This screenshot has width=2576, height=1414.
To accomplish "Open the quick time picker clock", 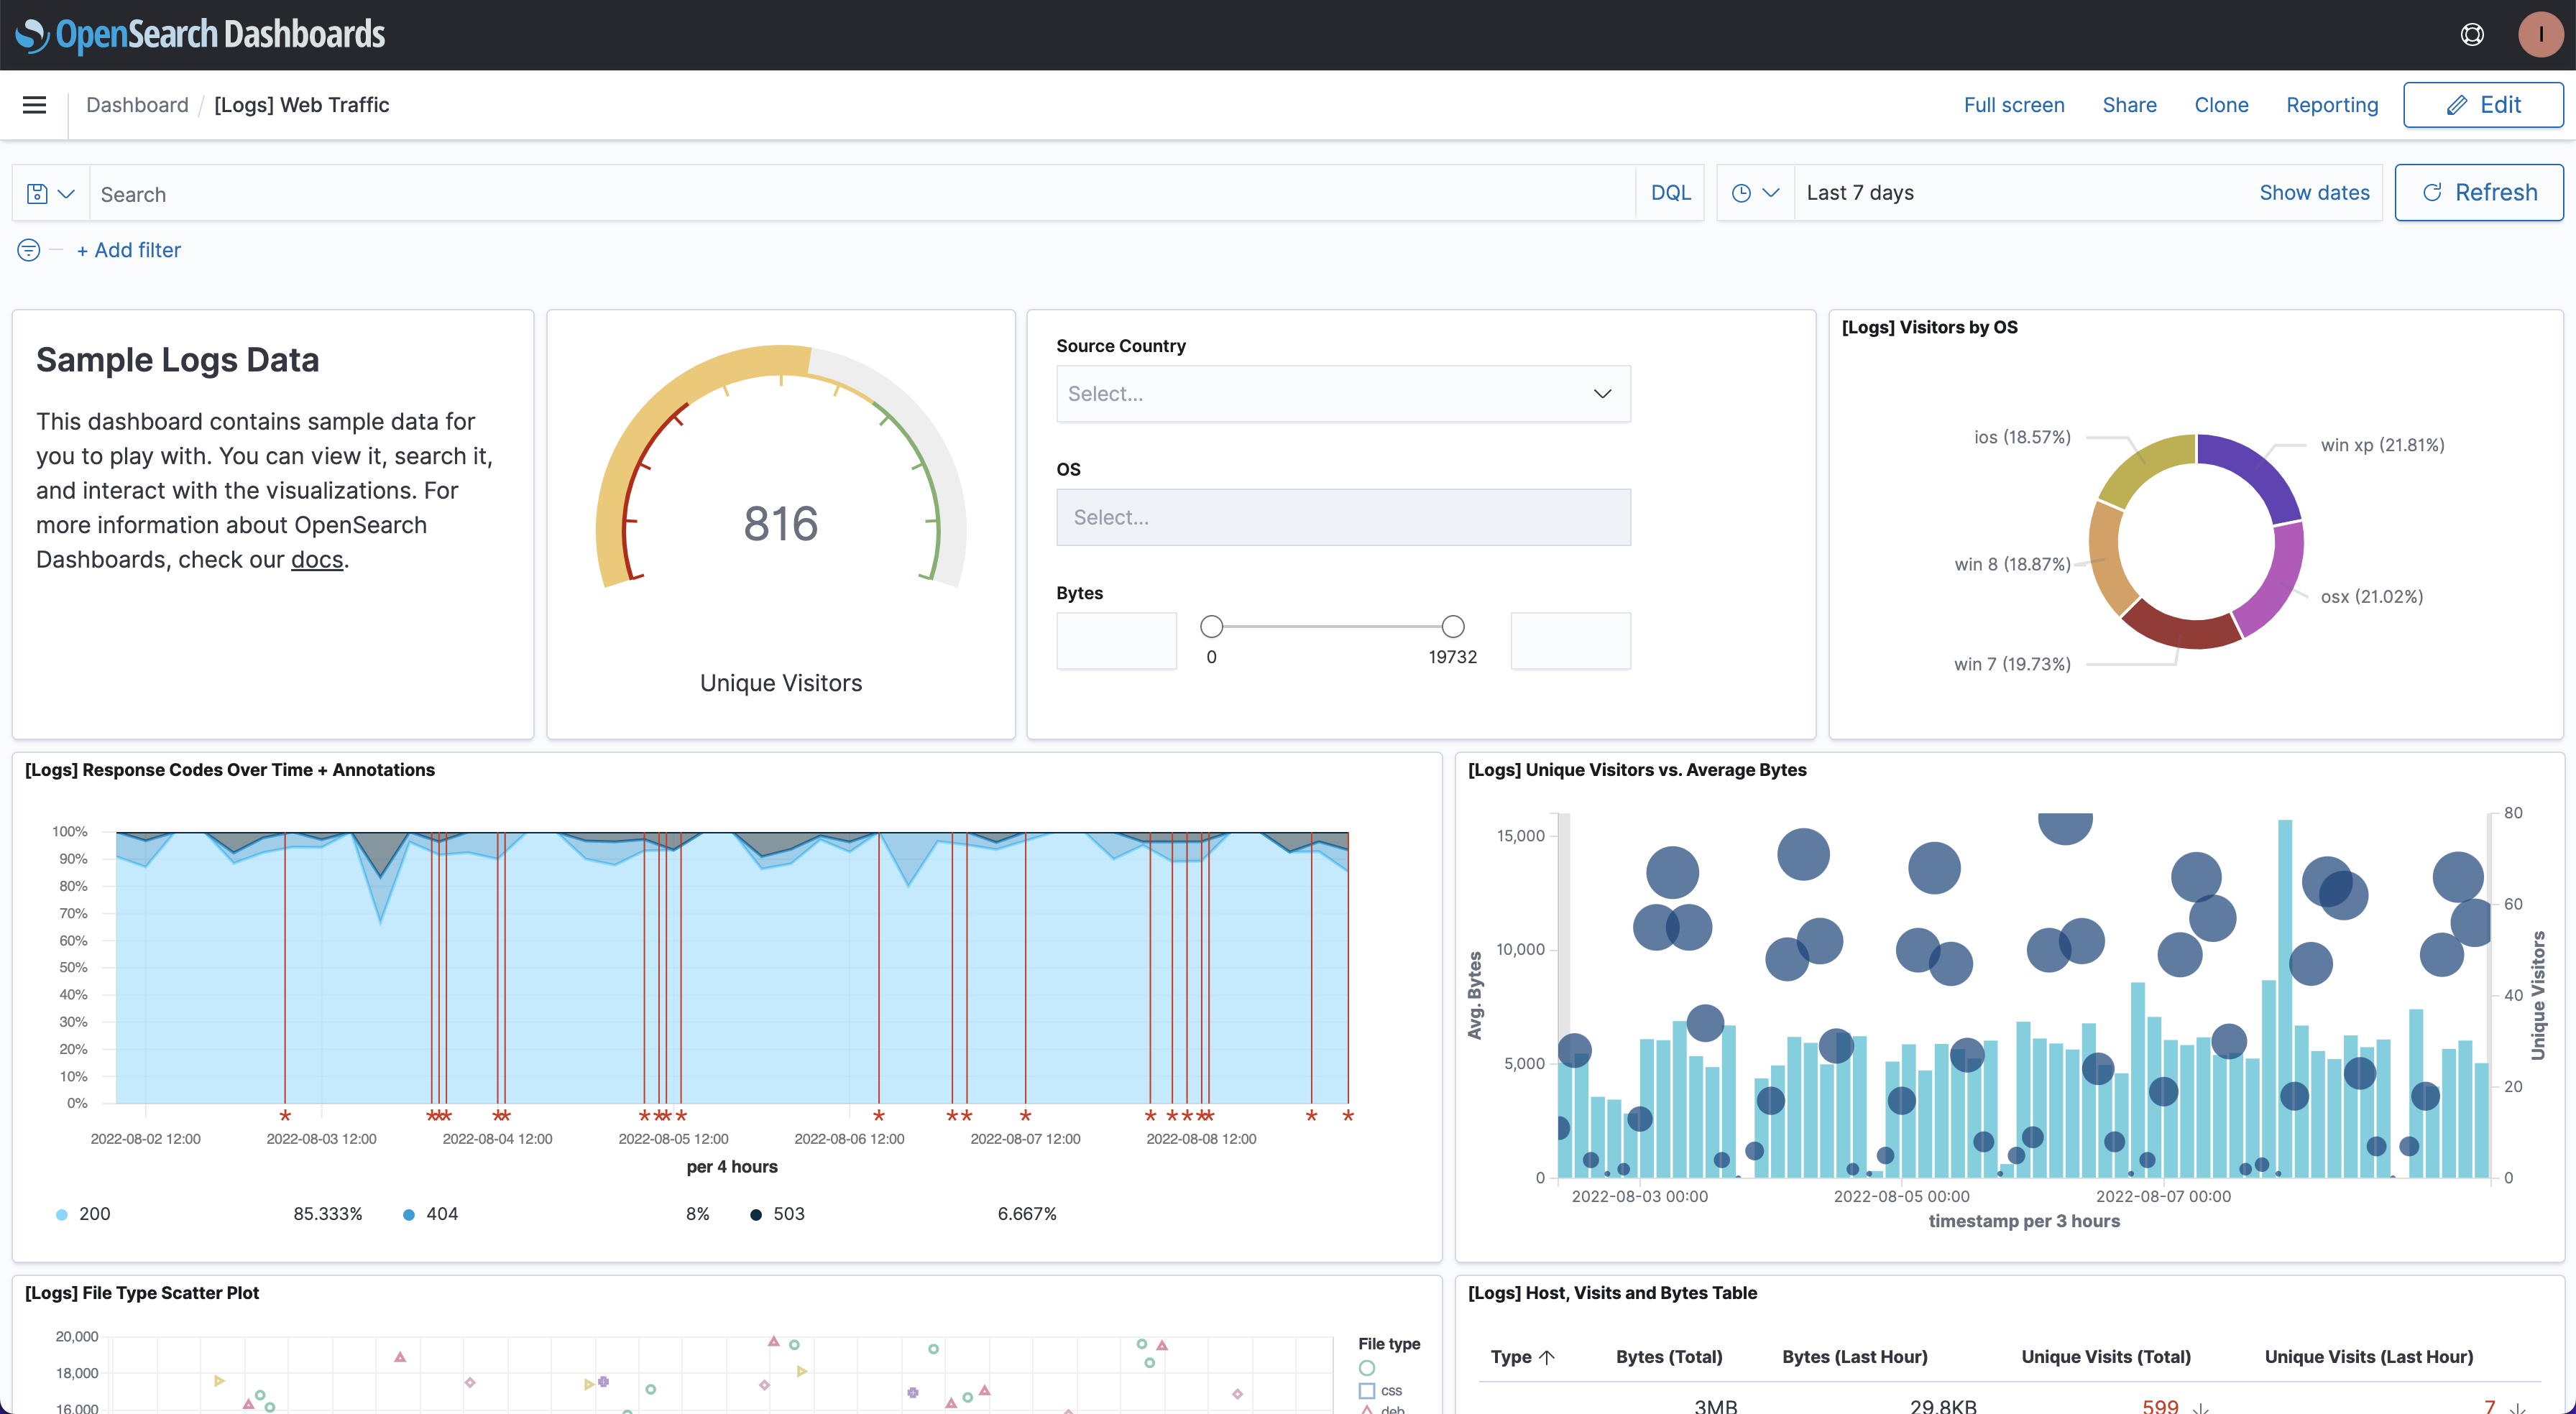I will click(x=1755, y=193).
